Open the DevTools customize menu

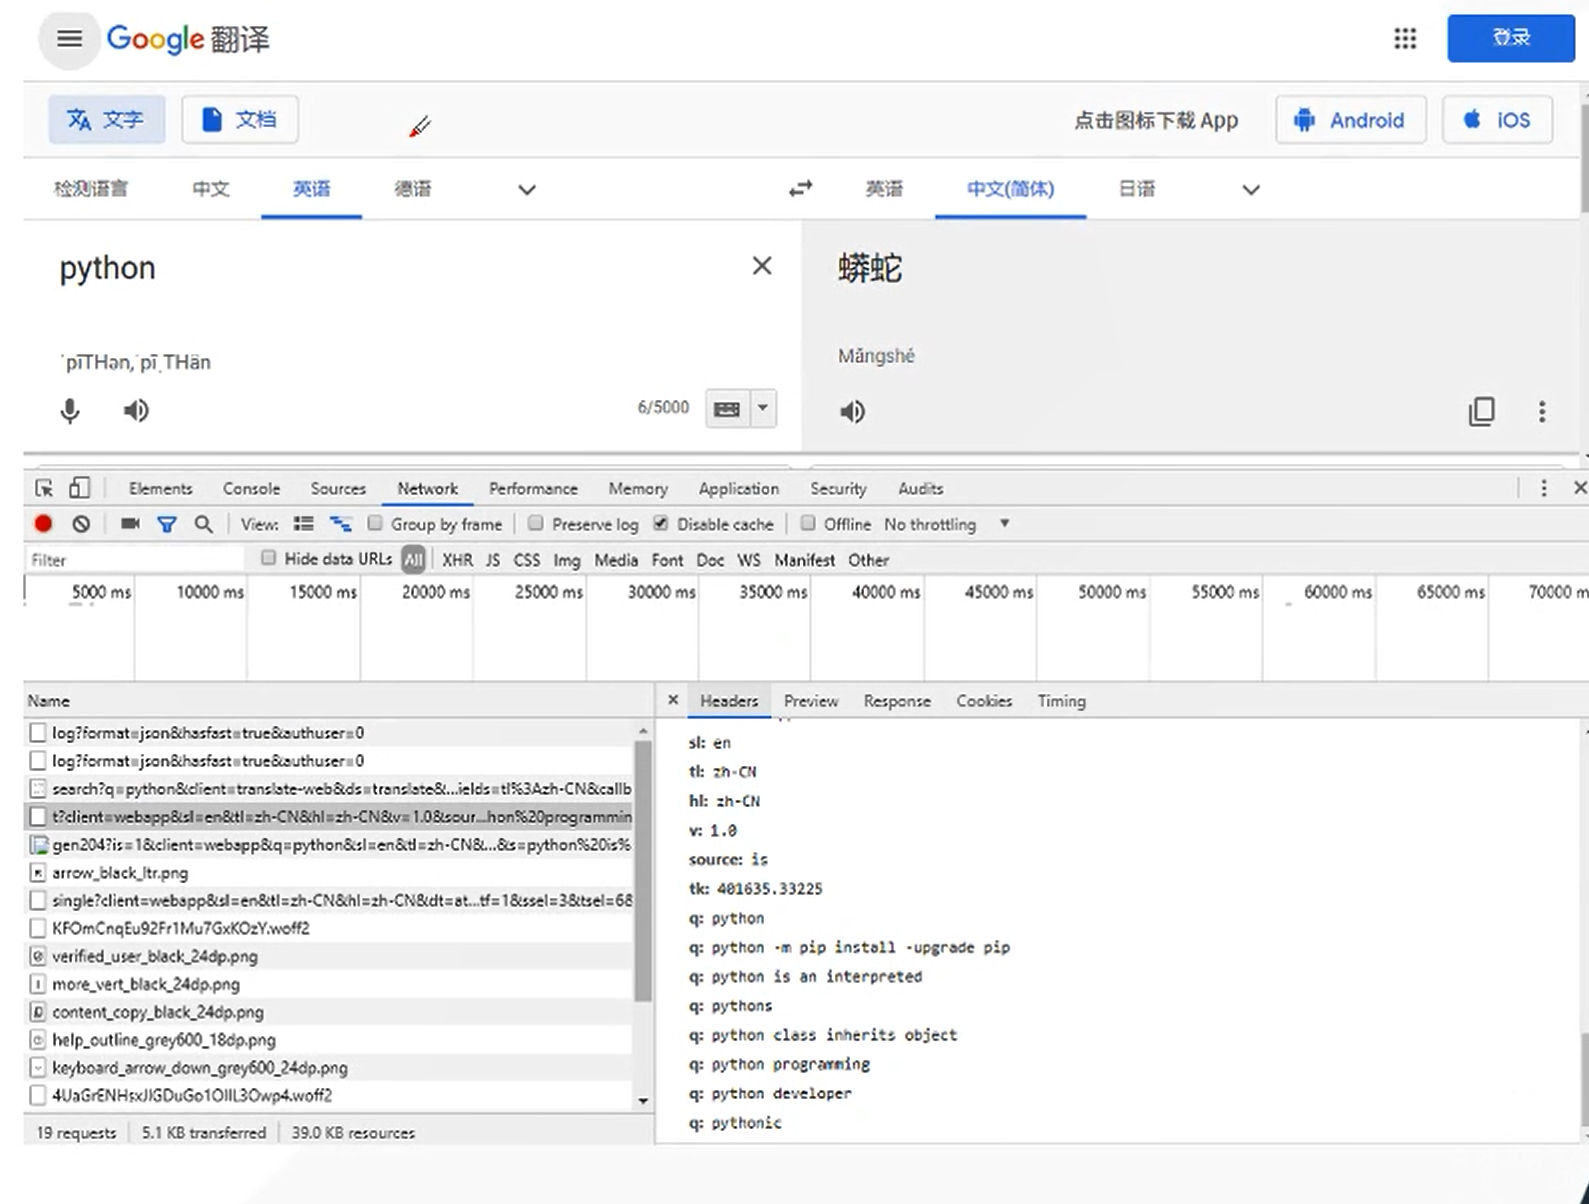pyautogui.click(x=1544, y=488)
